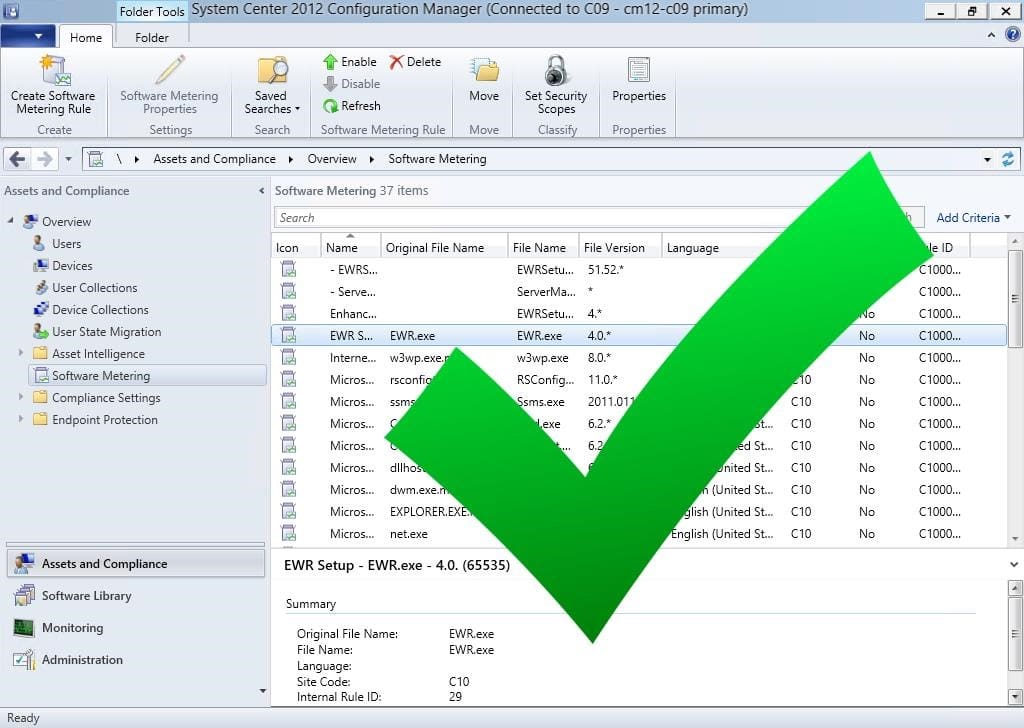Click the address bar refresh icon
1024x728 pixels.
coord(1008,159)
